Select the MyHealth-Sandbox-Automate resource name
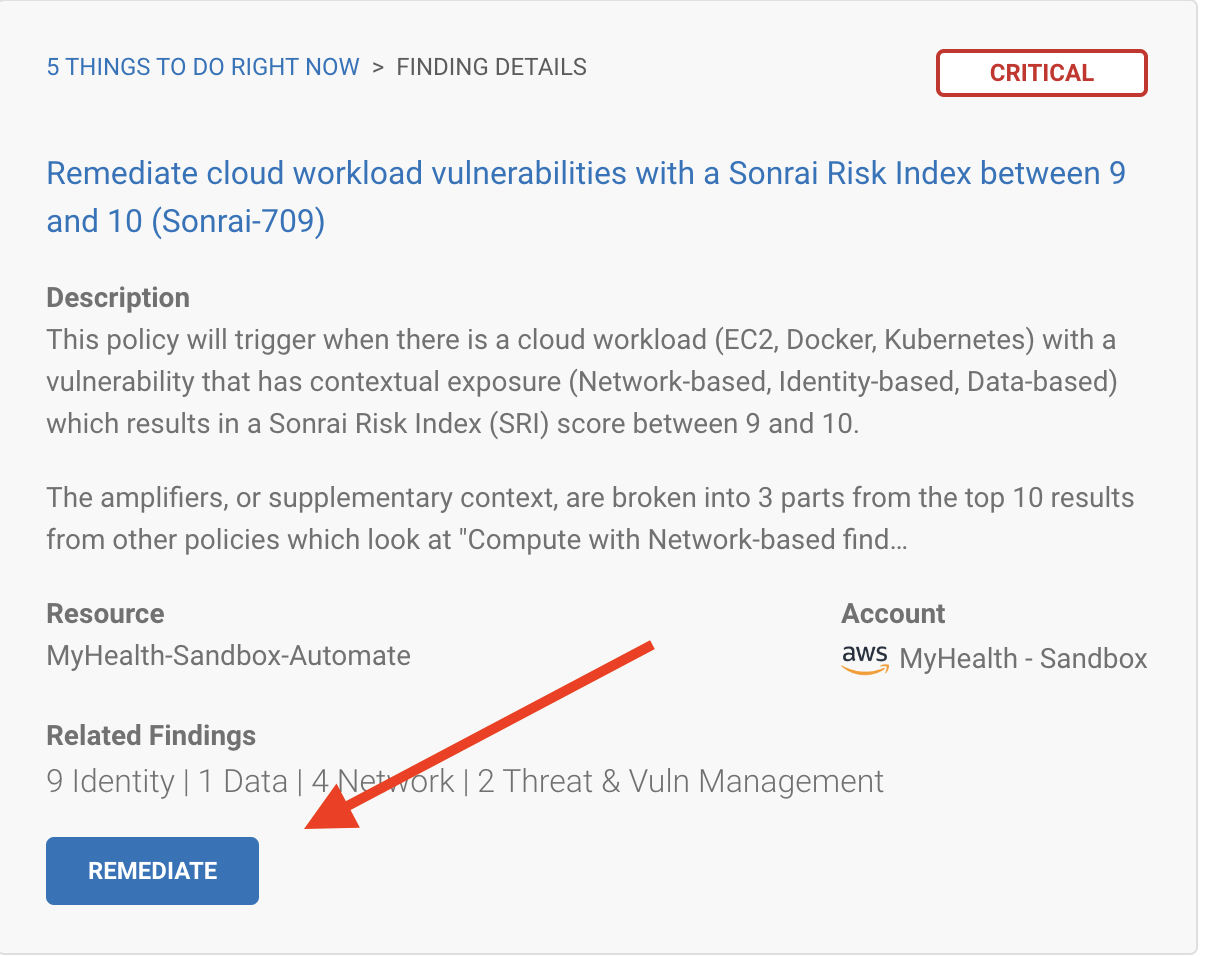Image resolution: width=1208 pixels, height=956 pixels. [229, 656]
